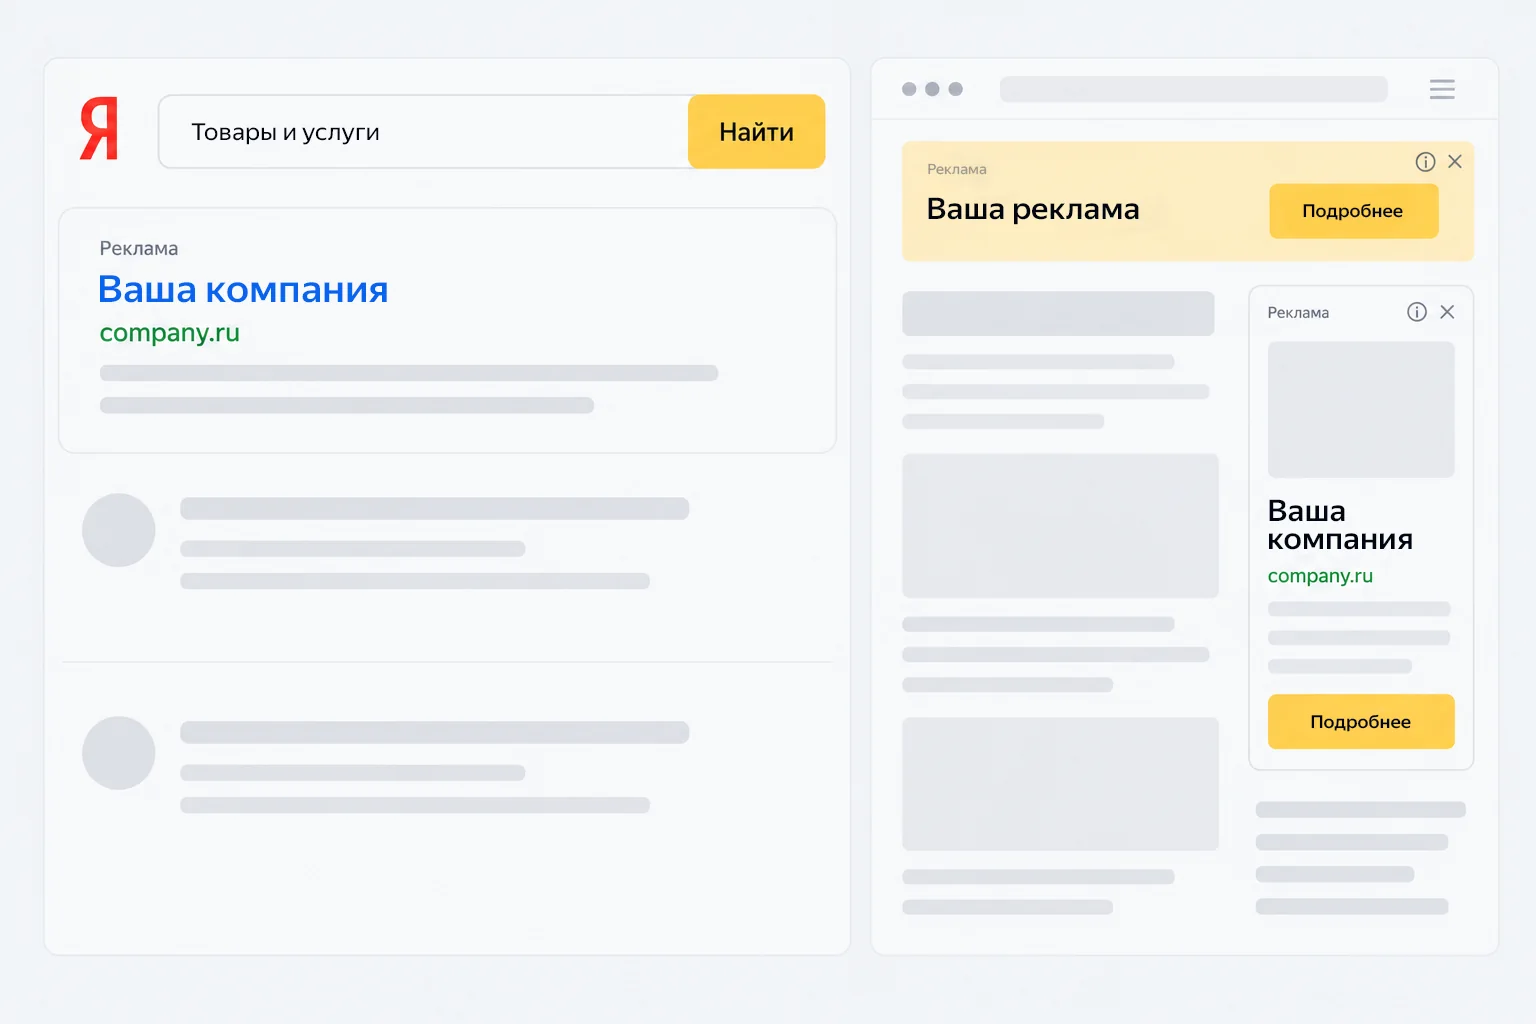Viewport: 1536px width, 1024px height.
Task: Close the sidebar 'Ваша компания' ad card
Action: point(1447,312)
